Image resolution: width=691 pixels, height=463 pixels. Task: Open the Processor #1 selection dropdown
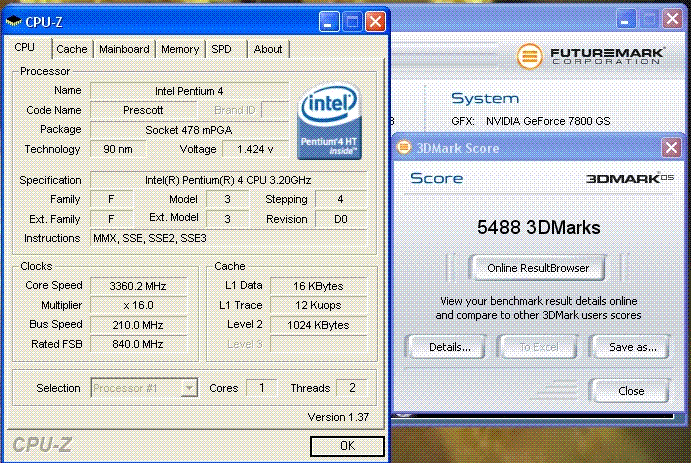189,388
